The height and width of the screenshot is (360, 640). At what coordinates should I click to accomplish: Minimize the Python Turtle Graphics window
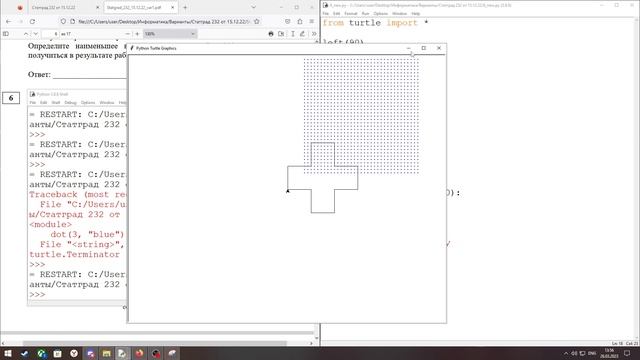click(x=408, y=48)
